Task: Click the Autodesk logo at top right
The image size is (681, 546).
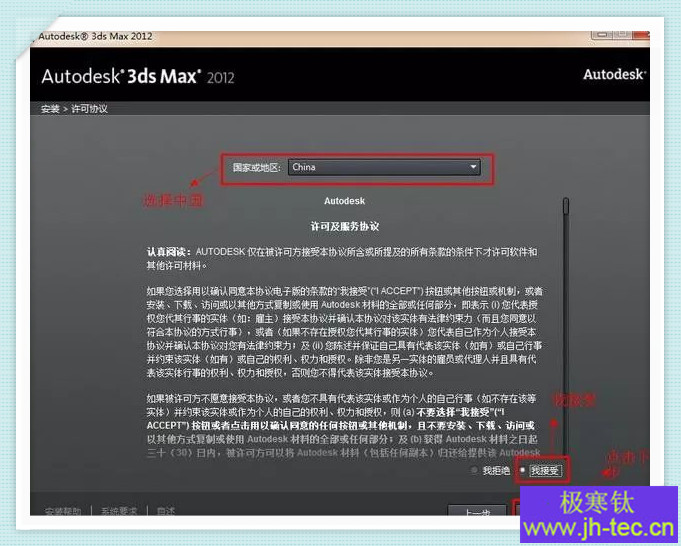Action: pos(615,75)
